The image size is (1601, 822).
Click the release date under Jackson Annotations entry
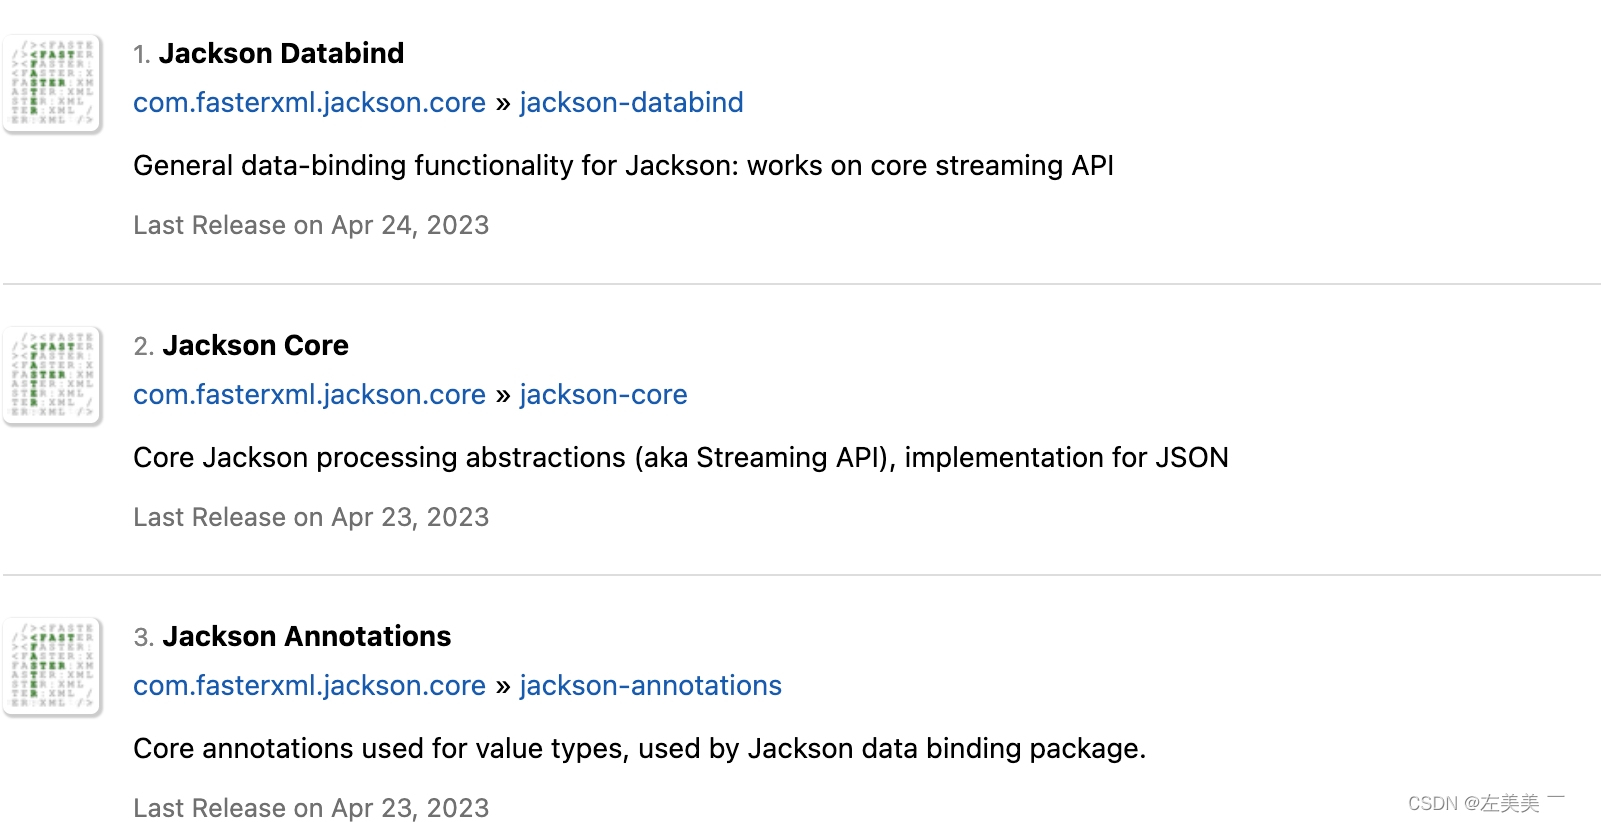tap(311, 807)
